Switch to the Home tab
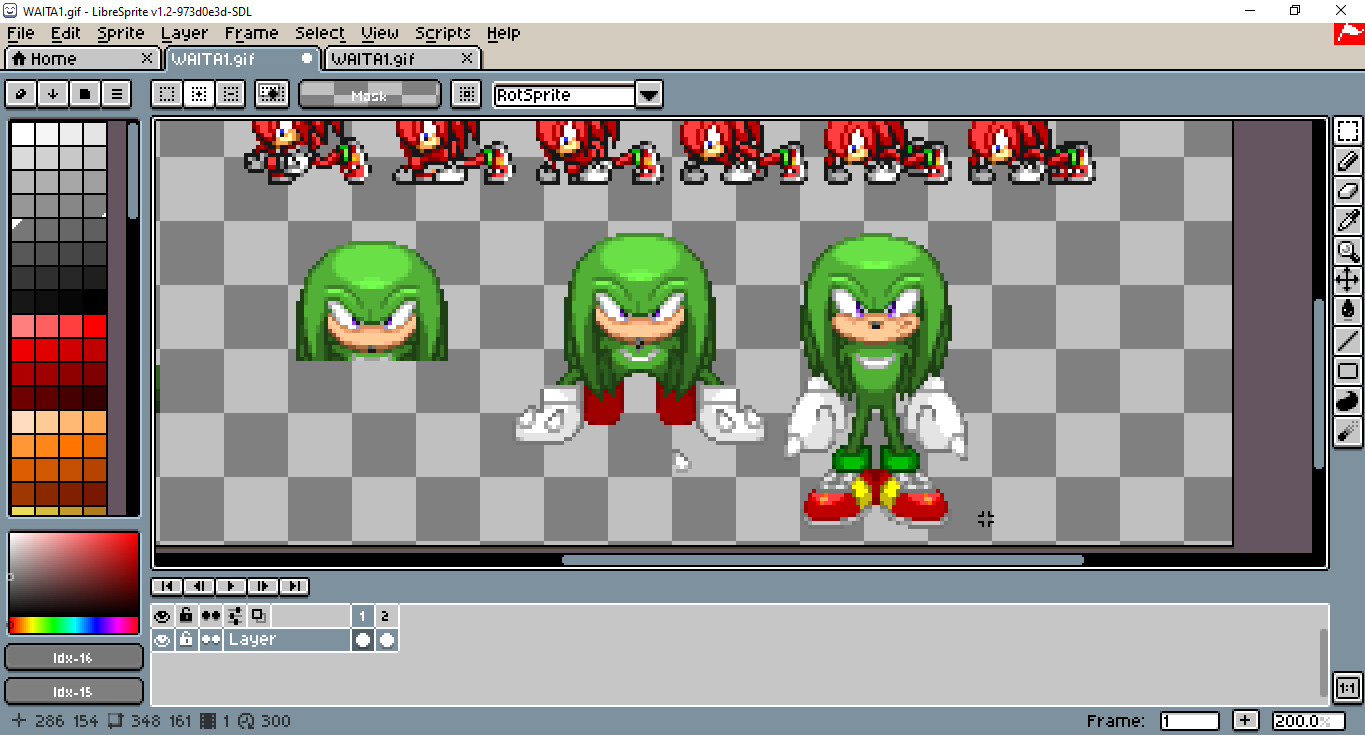 tap(83, 59)
